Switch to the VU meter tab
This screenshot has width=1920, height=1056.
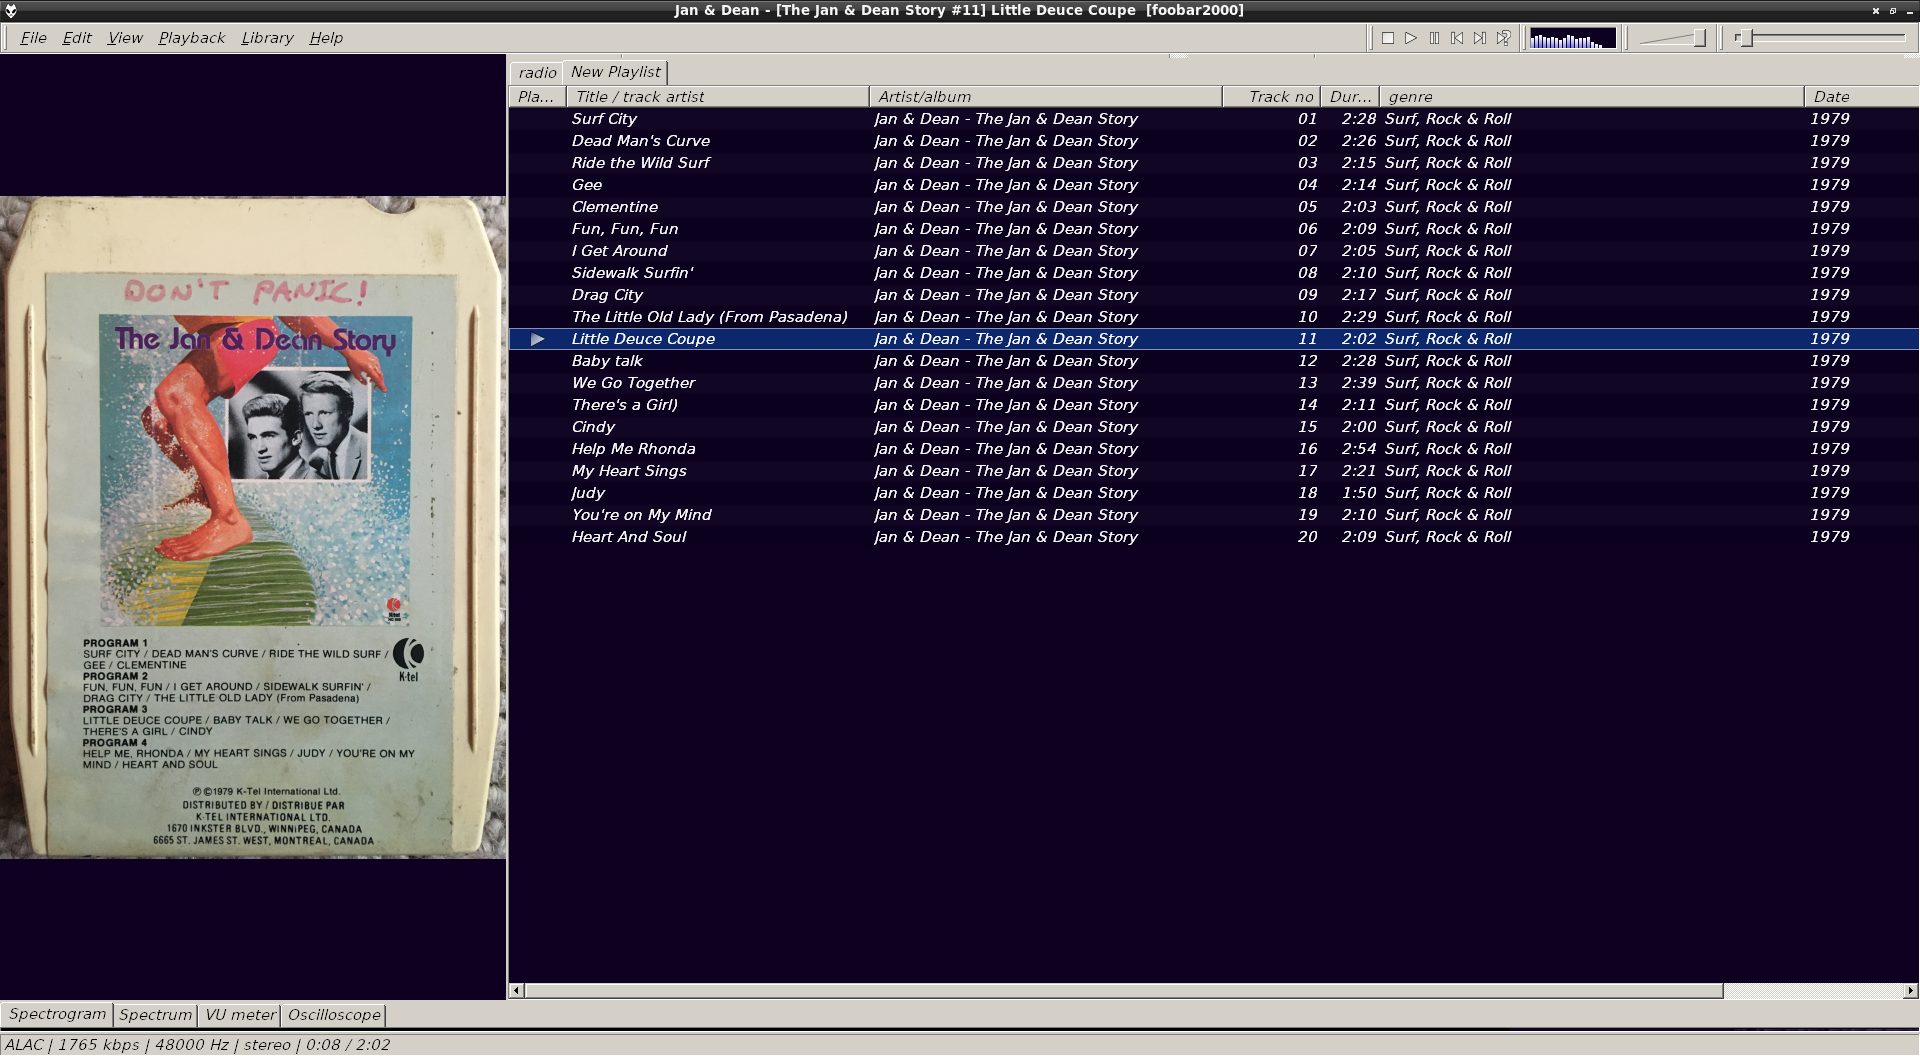[x=240, y=1015]
